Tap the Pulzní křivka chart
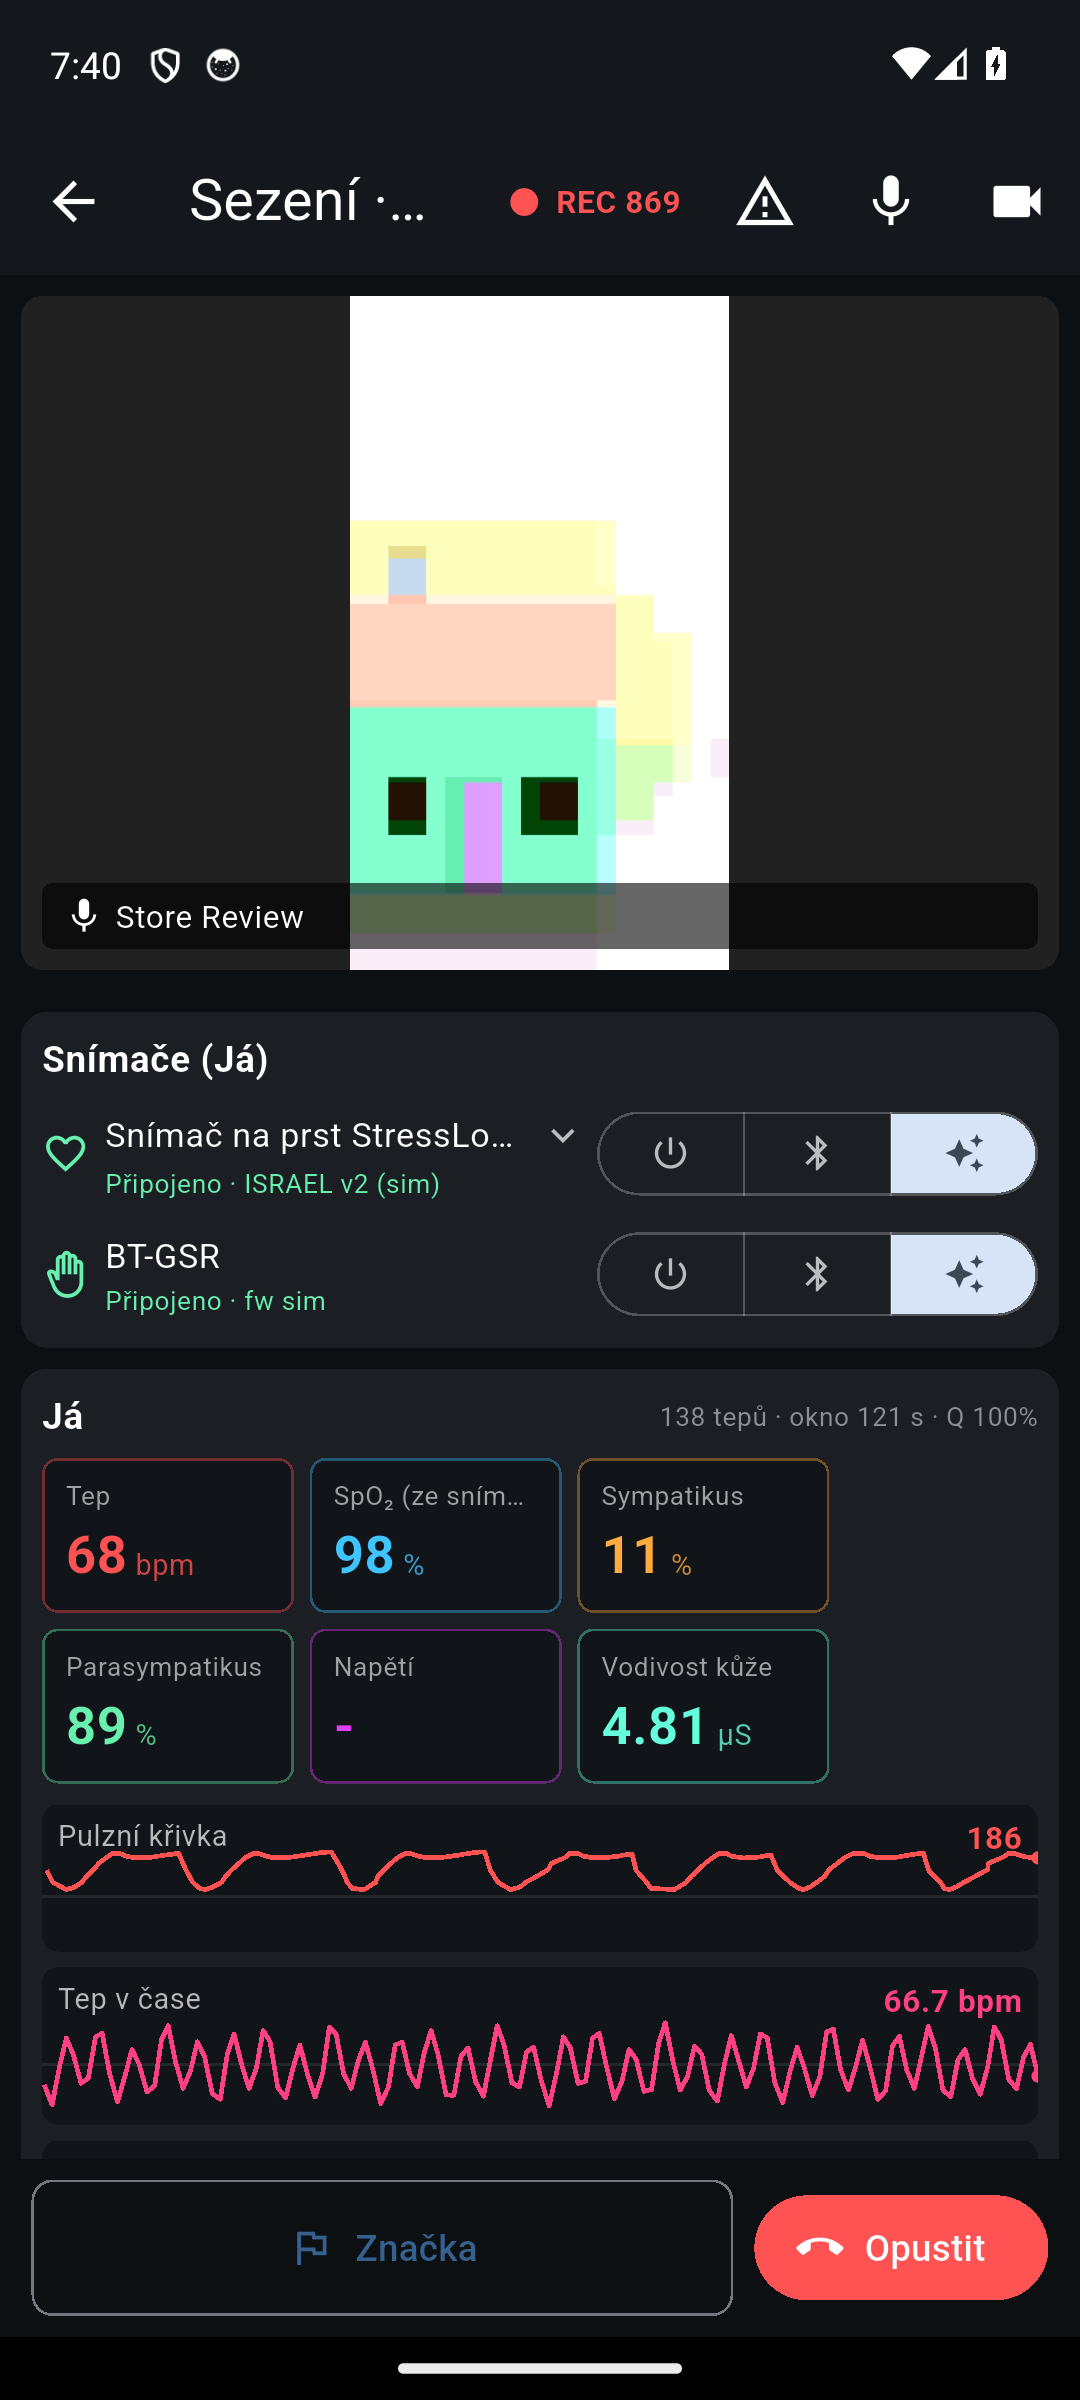 point(540,1878)
